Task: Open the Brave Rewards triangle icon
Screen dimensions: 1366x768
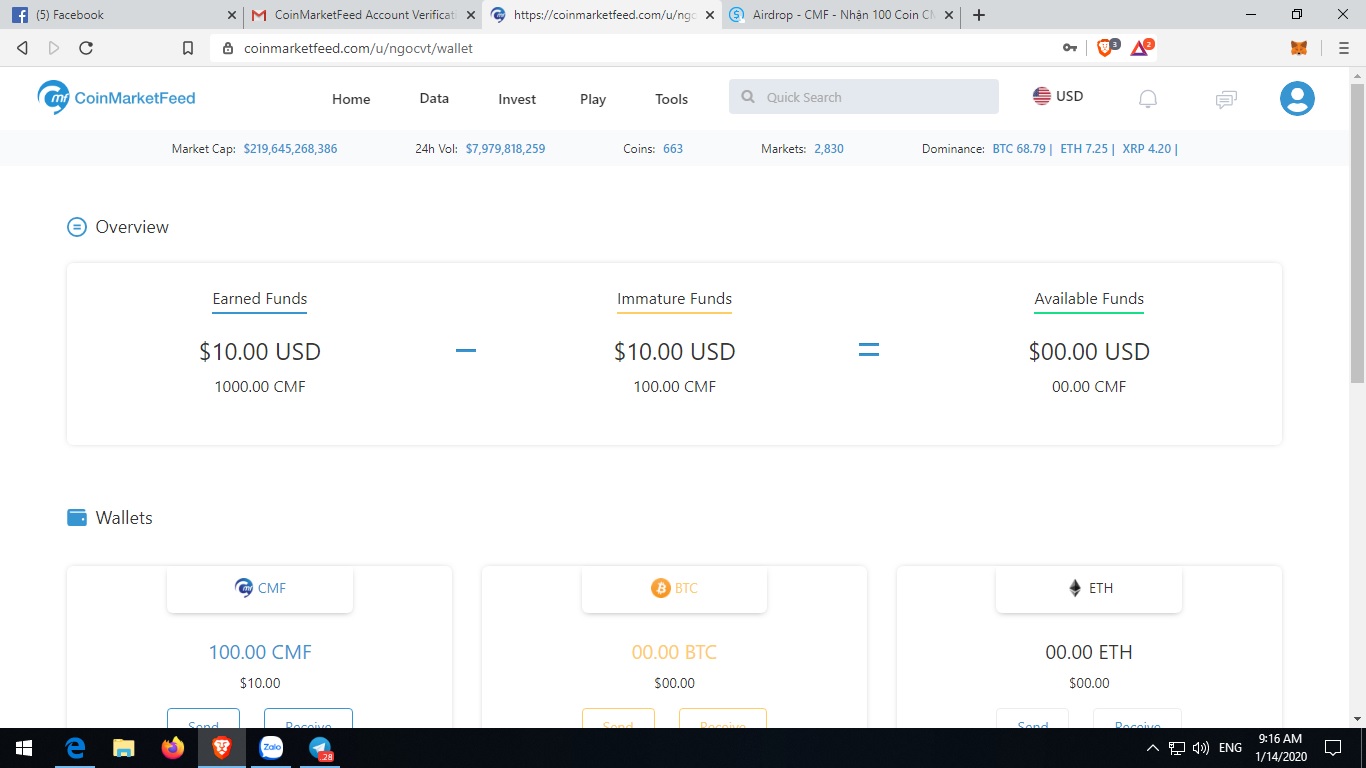Action: 1141,47
